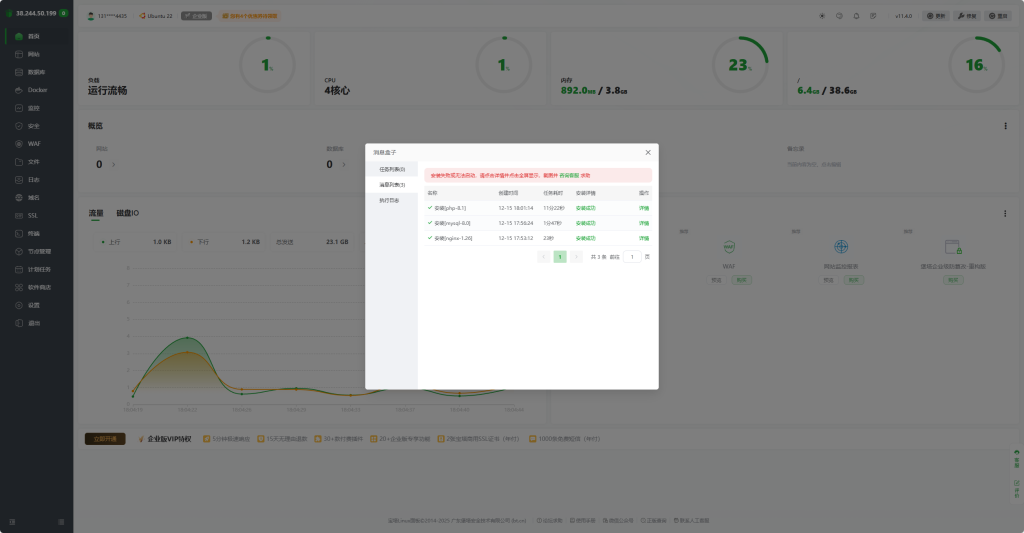Screen dimensions: 1024x533
Task: Collapse sidebar using bottom-right sidebar icon
Action: tap(61, 522)
